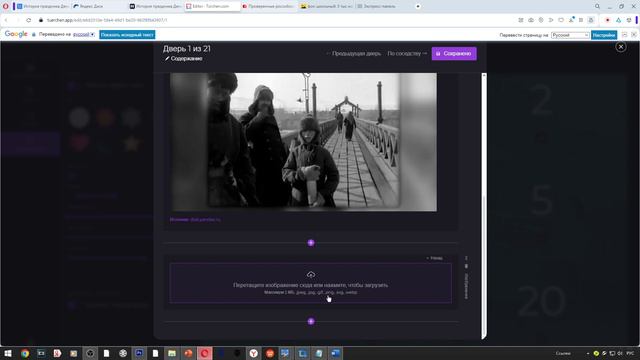Open Word from the taskbar
Viewport: 640px width, 360px height.
click(x=336, y=353)
